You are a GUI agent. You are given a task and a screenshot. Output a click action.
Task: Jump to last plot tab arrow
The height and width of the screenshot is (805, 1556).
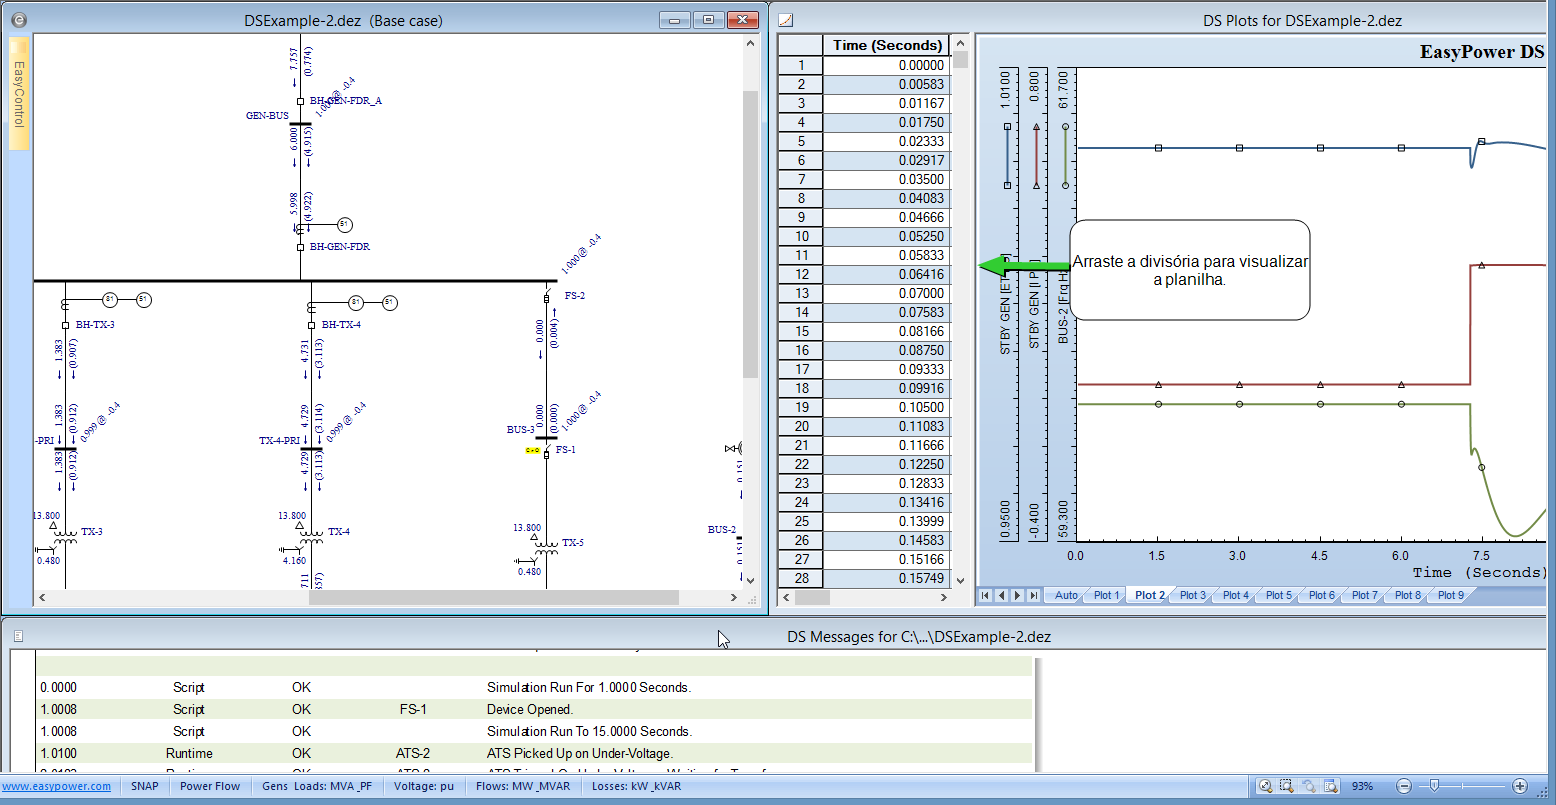tap(1033, 595)
